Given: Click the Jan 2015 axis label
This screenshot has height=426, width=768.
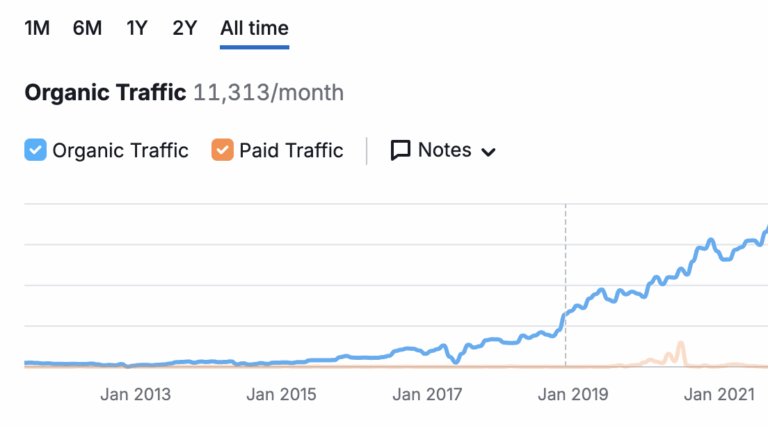Looking at the screenshot, I should click(x=281, y=394).
